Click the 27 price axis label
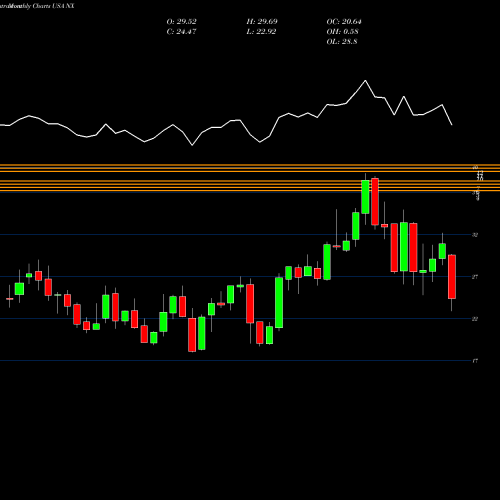The height and width of the screenshot is (500, 500). (x=475, y=277)
